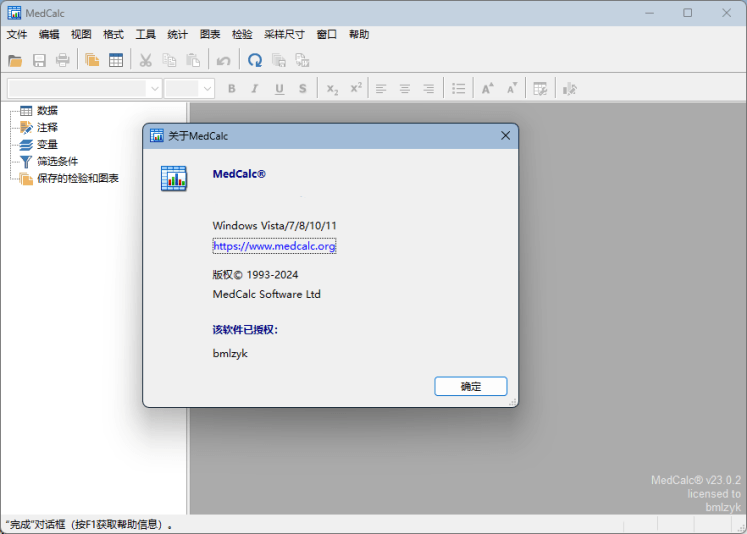
Task: Select the 注释 tree item
Action: coord(47,128)
